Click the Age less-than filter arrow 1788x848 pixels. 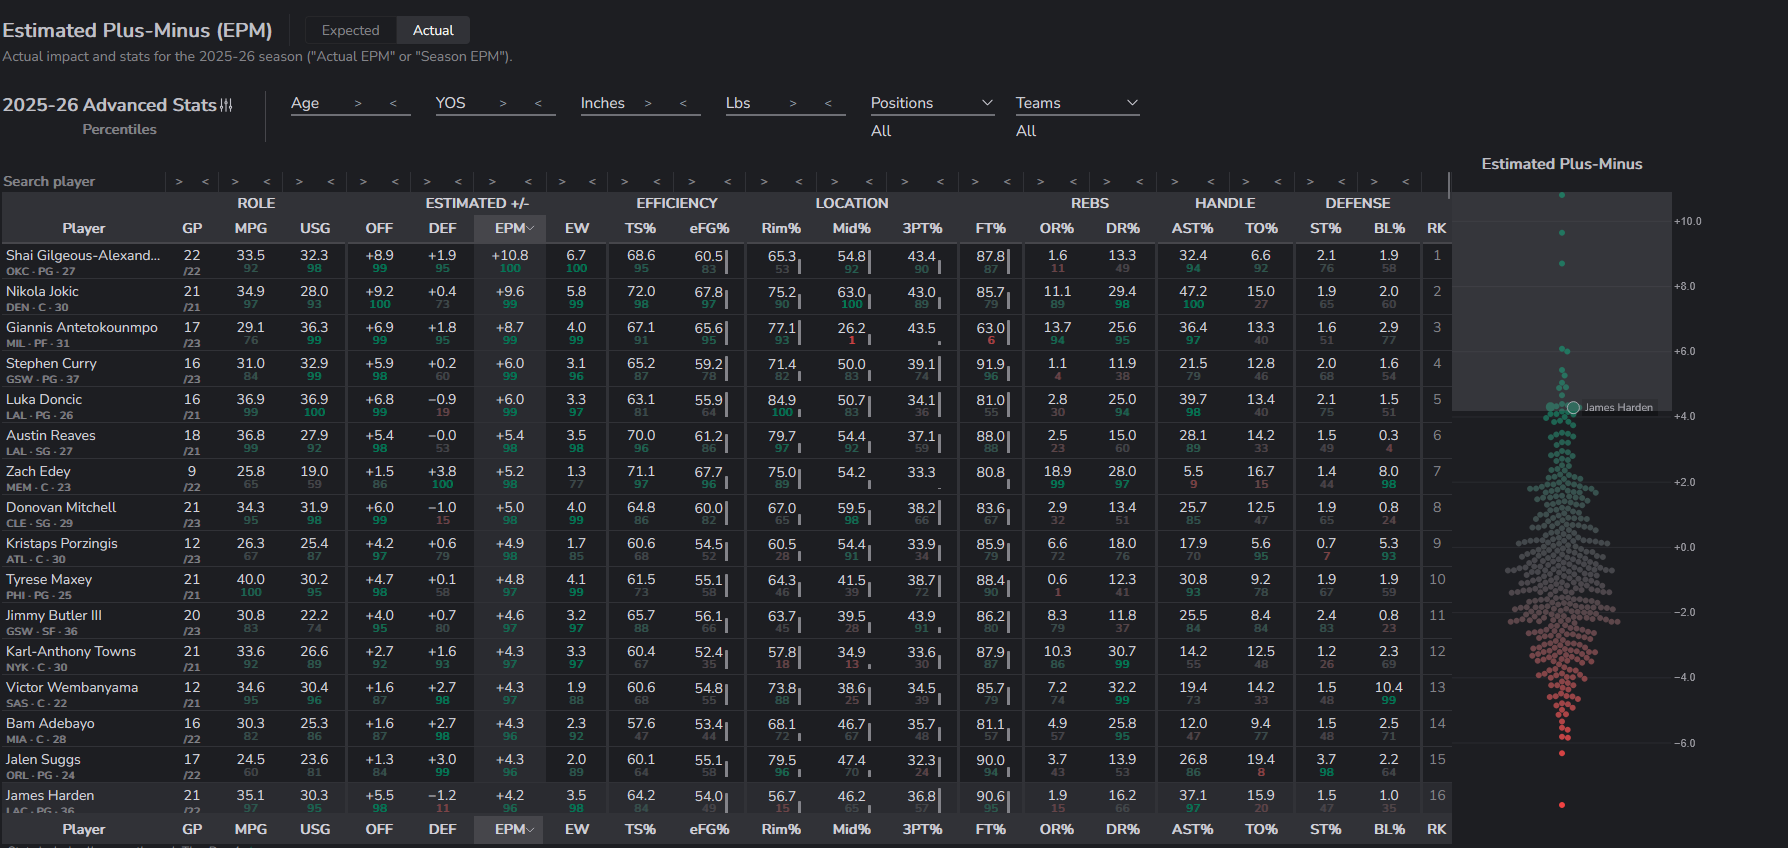click(x=393, y=103)
